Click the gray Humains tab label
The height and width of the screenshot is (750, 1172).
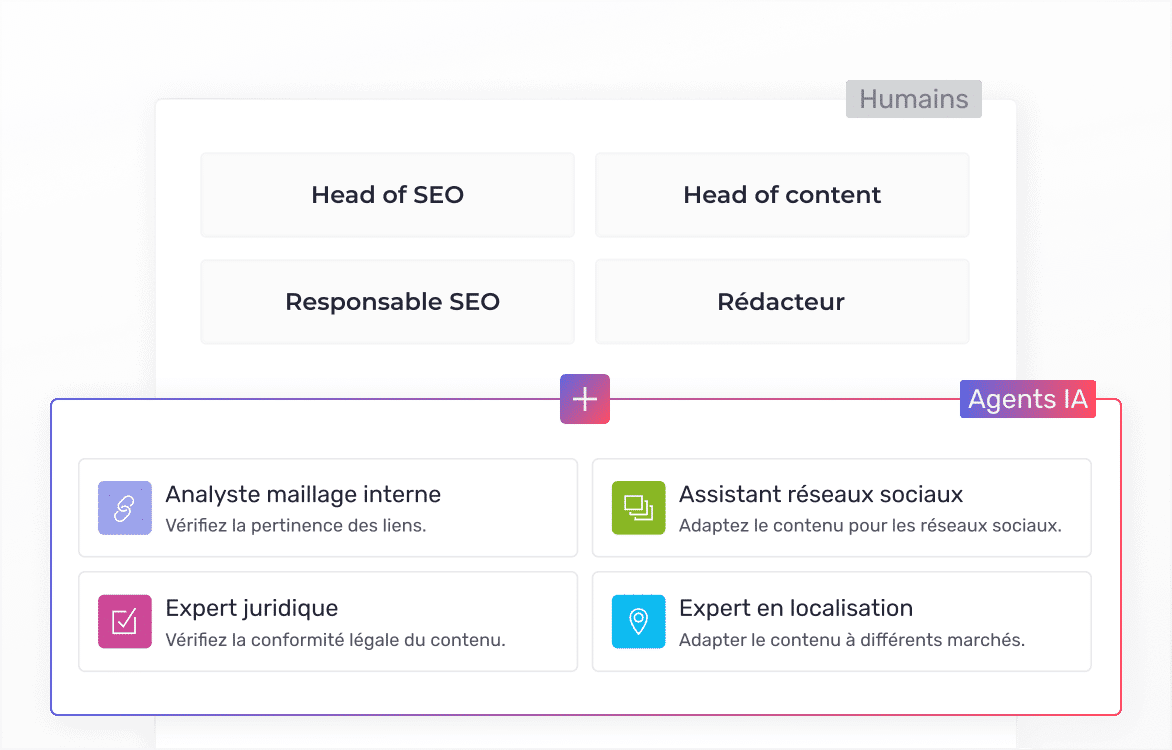coord(913,100)
